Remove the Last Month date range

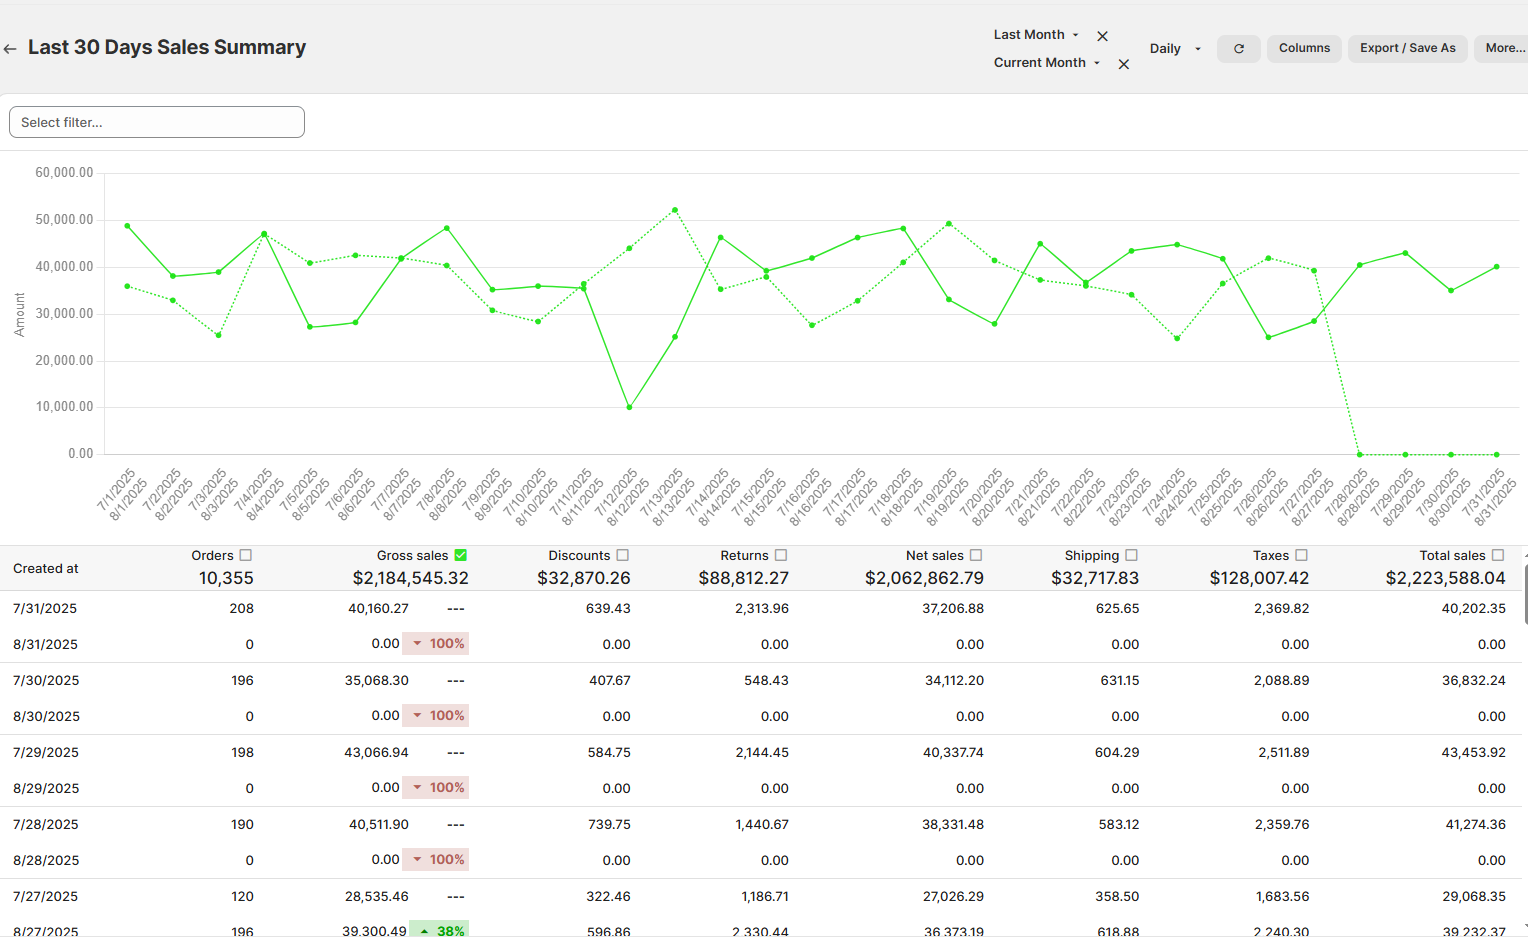tap(1102, 36)
